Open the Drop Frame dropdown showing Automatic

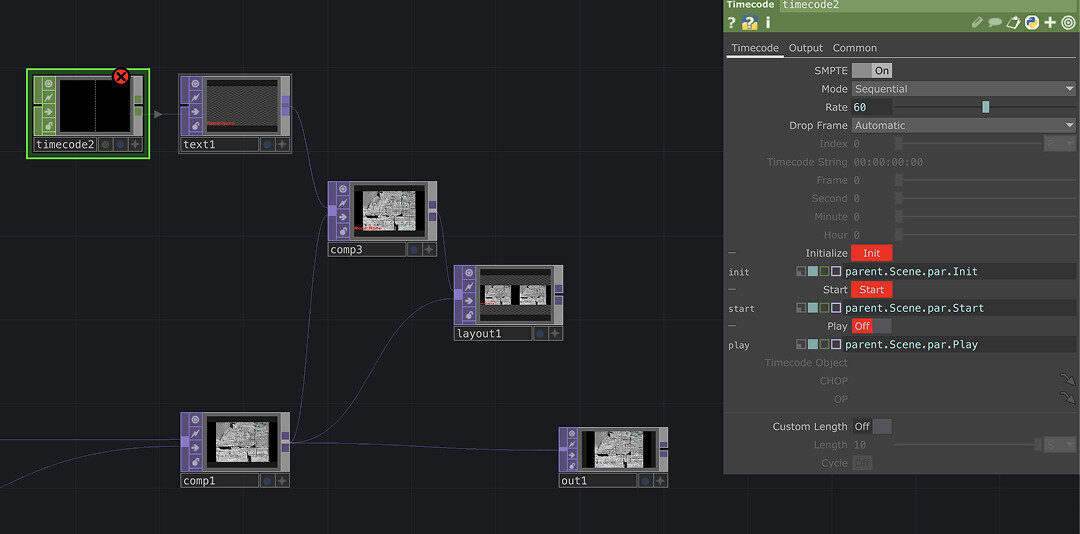[964, 125]
